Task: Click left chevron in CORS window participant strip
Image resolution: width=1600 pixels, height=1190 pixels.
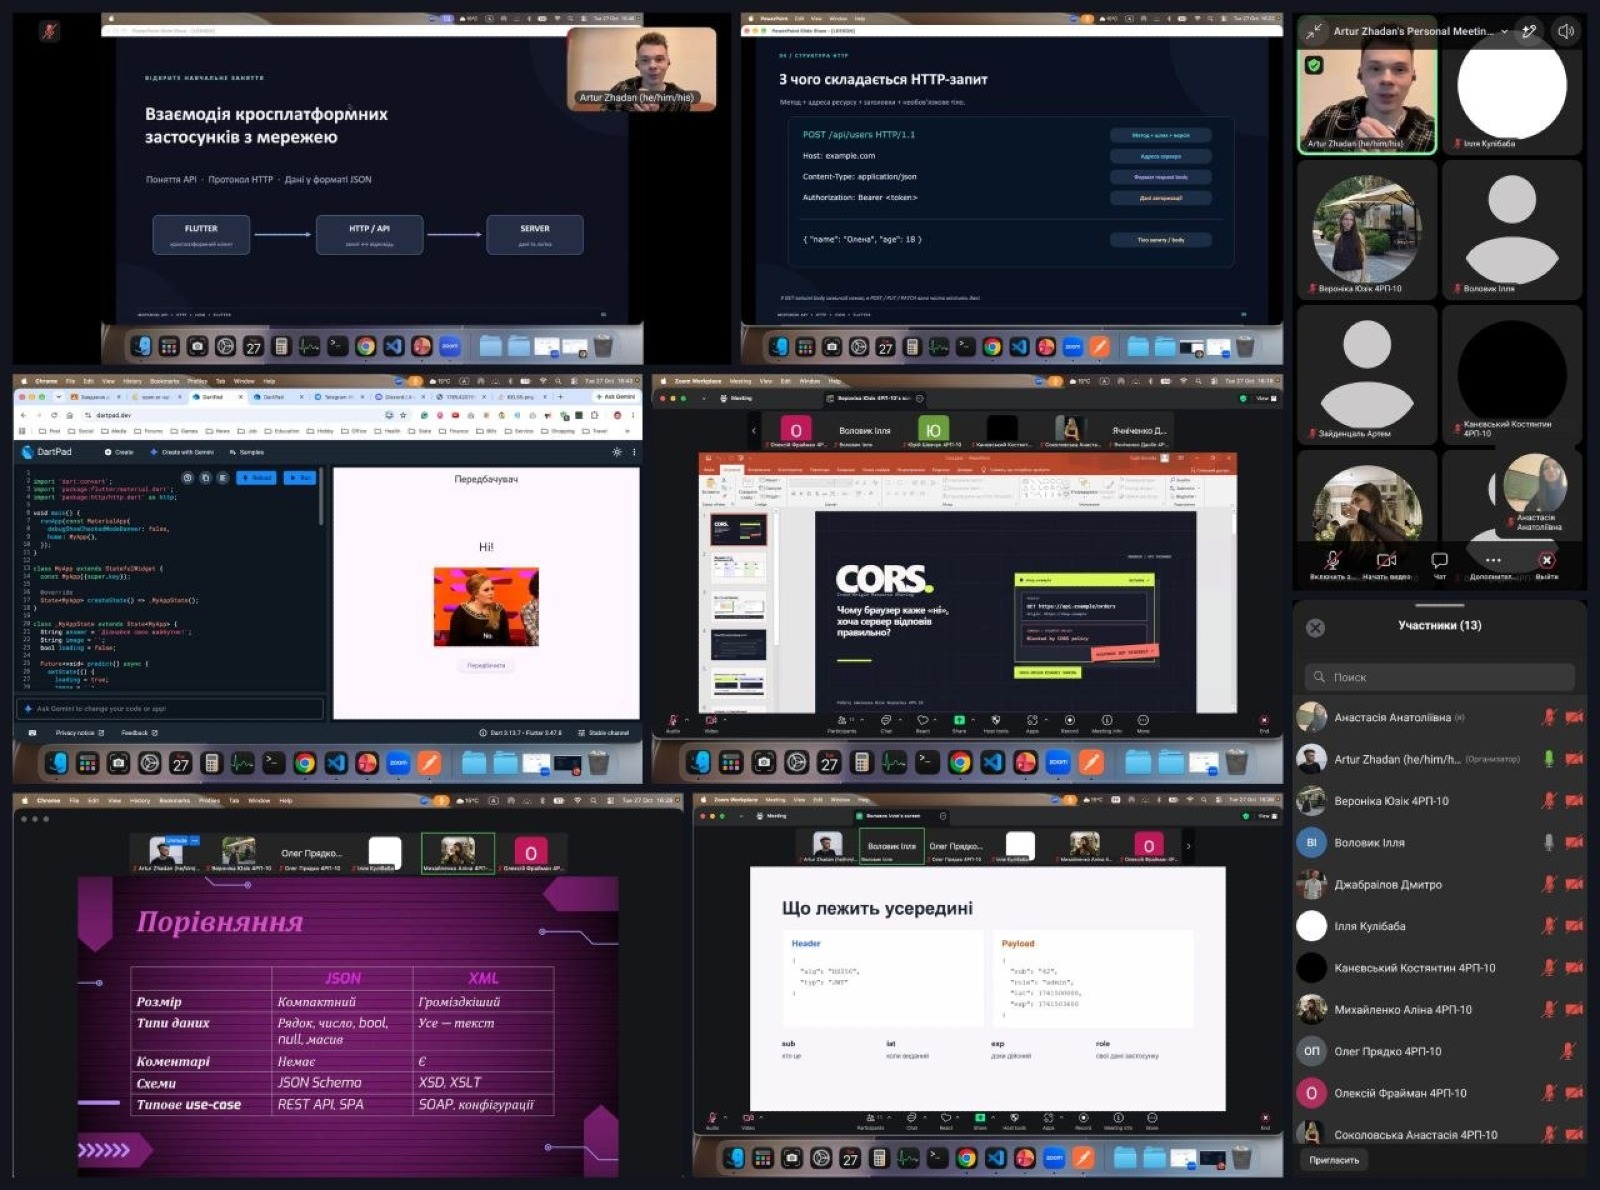Action: coord(754,430)
